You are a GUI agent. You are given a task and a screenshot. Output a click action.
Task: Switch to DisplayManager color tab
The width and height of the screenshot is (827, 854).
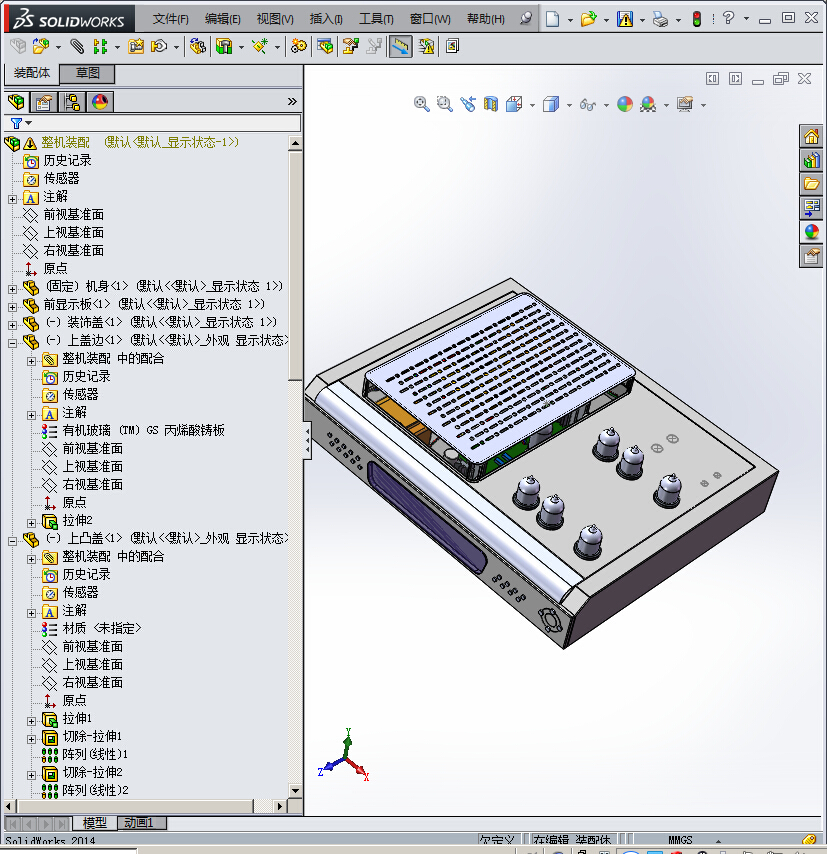(x=100, y=102)
